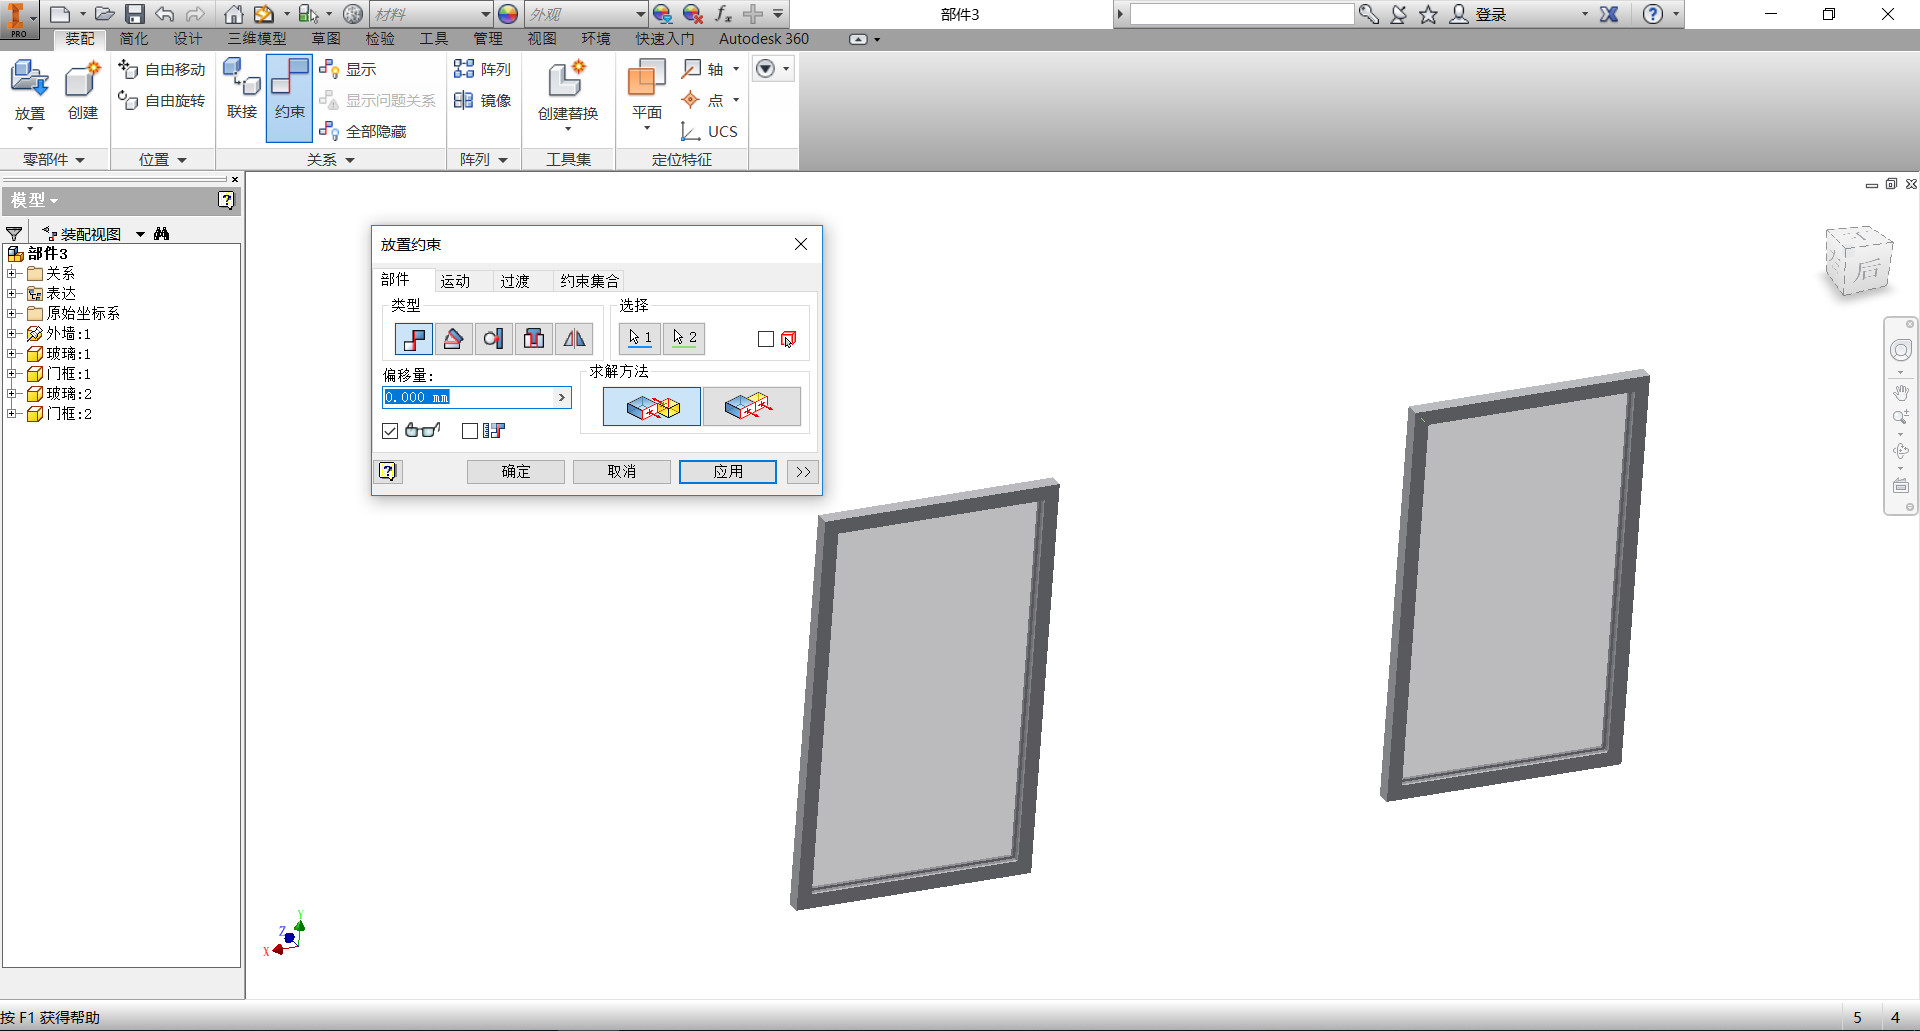Screen dimensions: 1920x1031
Task: Choose the Mate solution method
Action: (x=652, y=407)
